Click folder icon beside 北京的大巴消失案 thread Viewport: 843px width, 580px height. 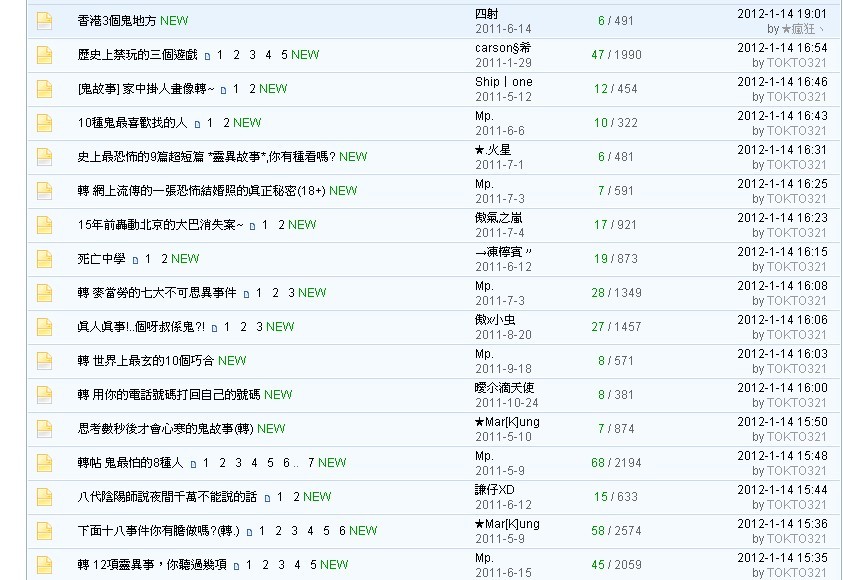tap(44, 225)
